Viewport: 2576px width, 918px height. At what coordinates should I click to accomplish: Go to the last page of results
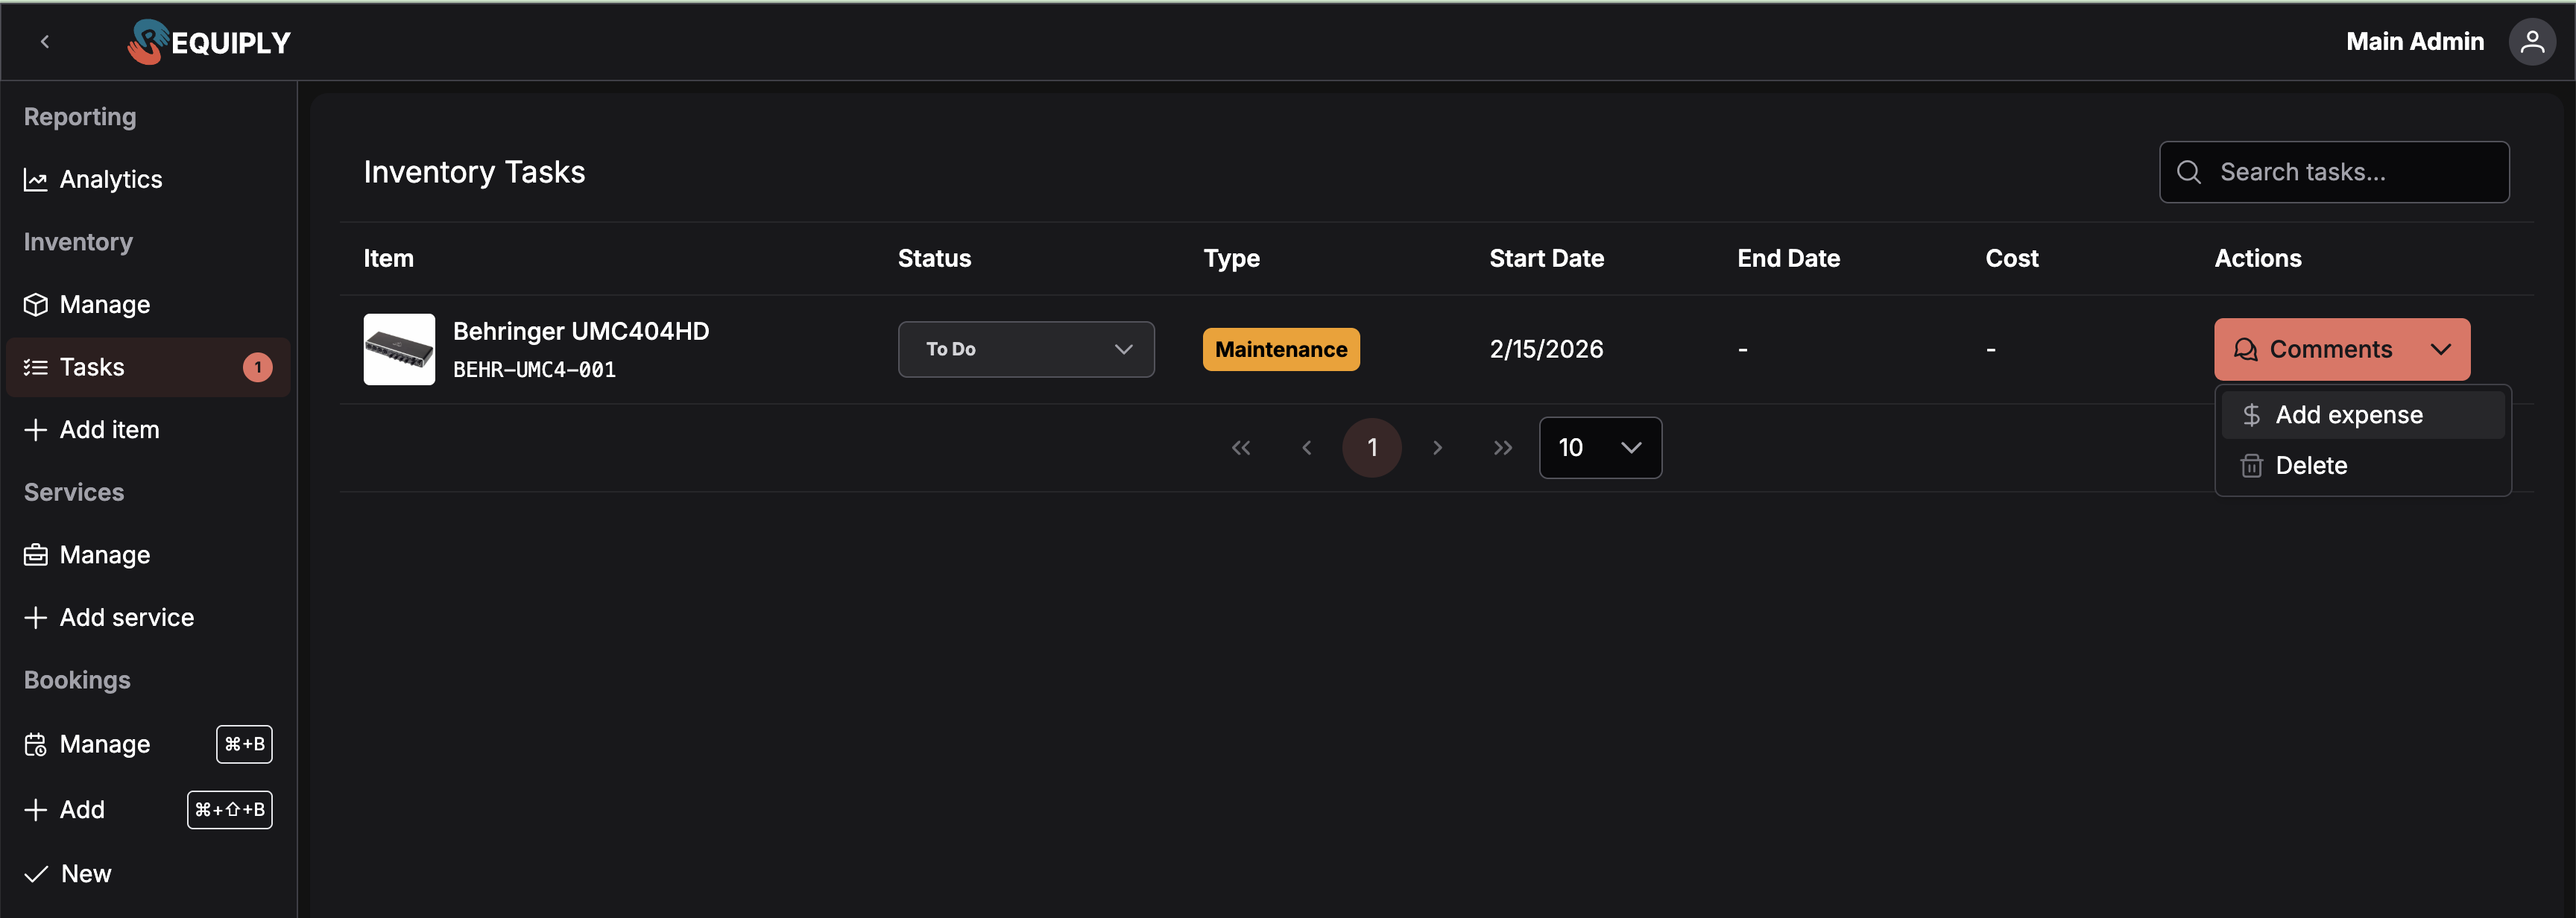tap(1502, 448)
